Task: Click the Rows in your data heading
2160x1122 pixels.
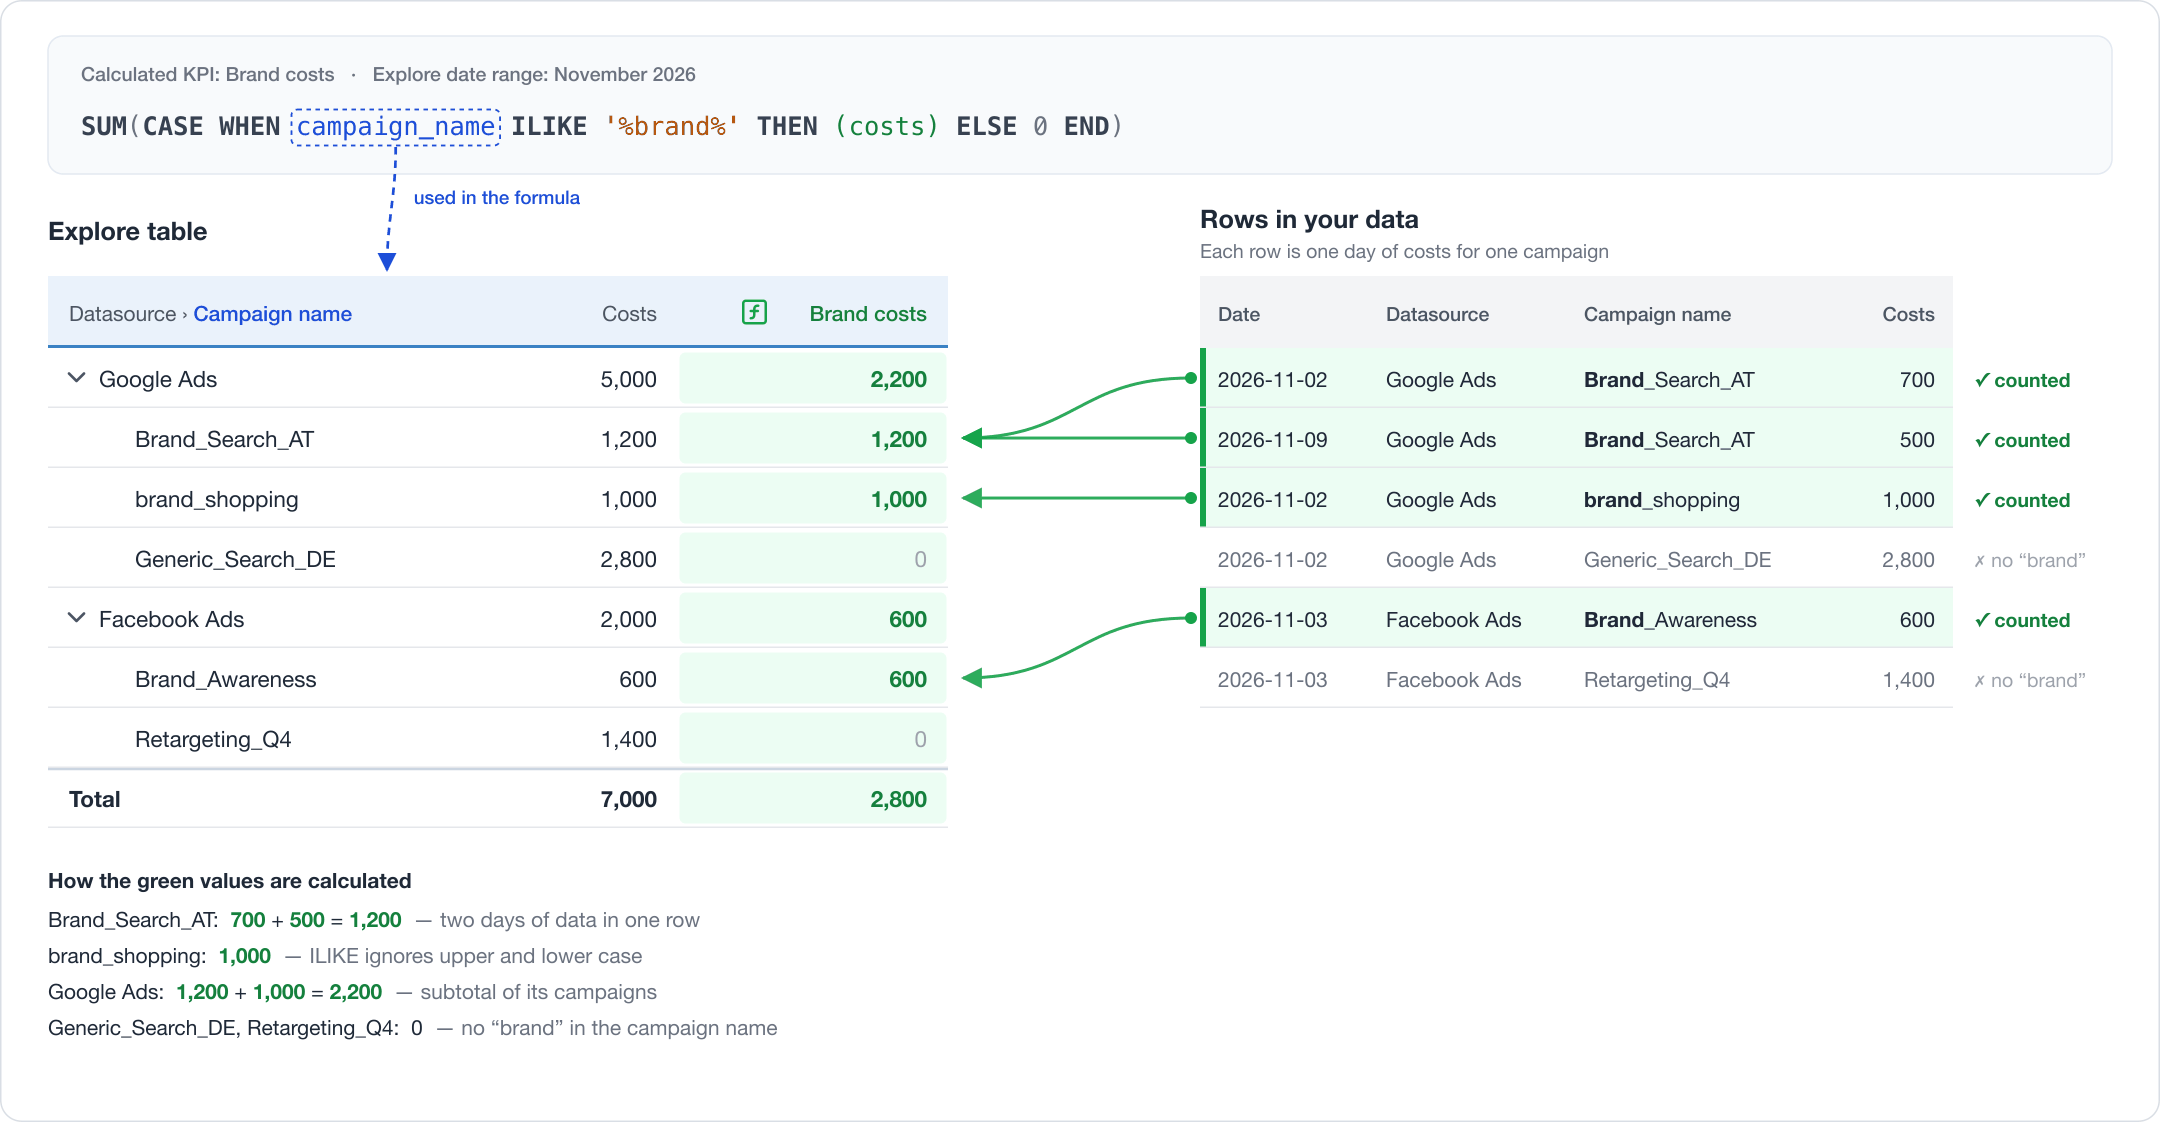Action: point(1309,219)
